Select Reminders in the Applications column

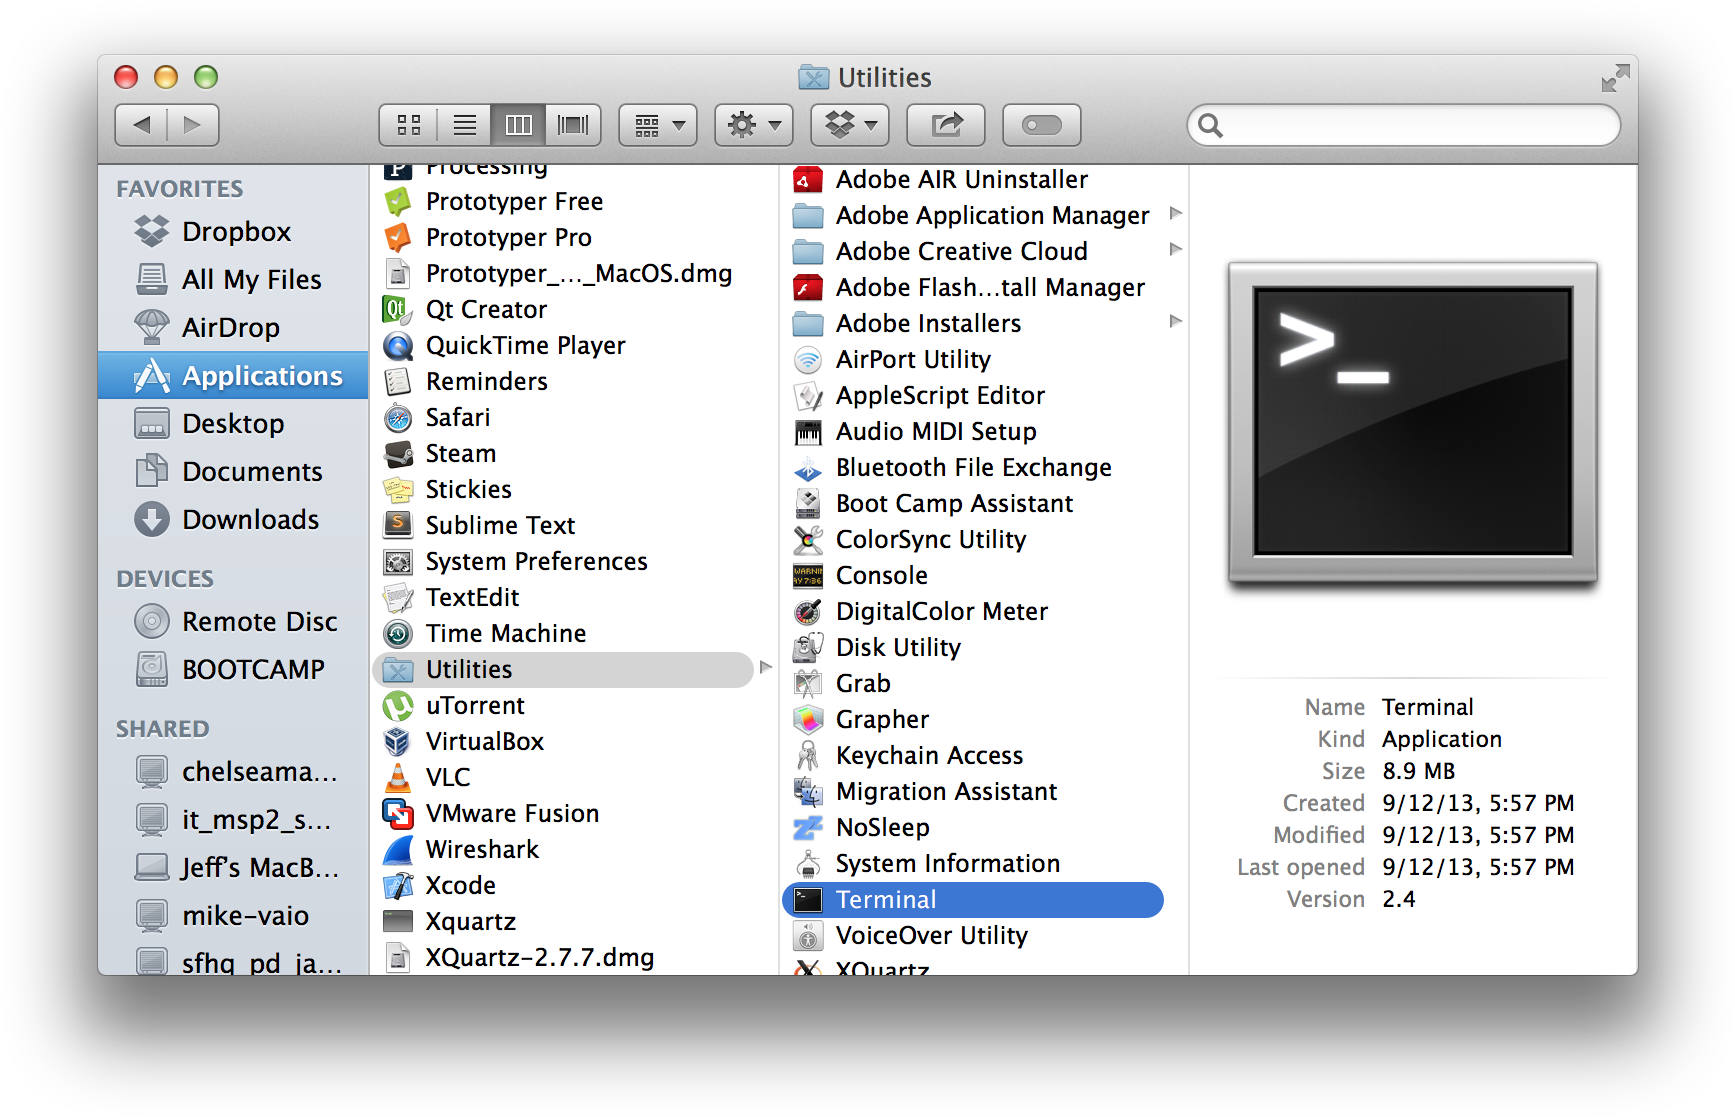click(564, 382)
